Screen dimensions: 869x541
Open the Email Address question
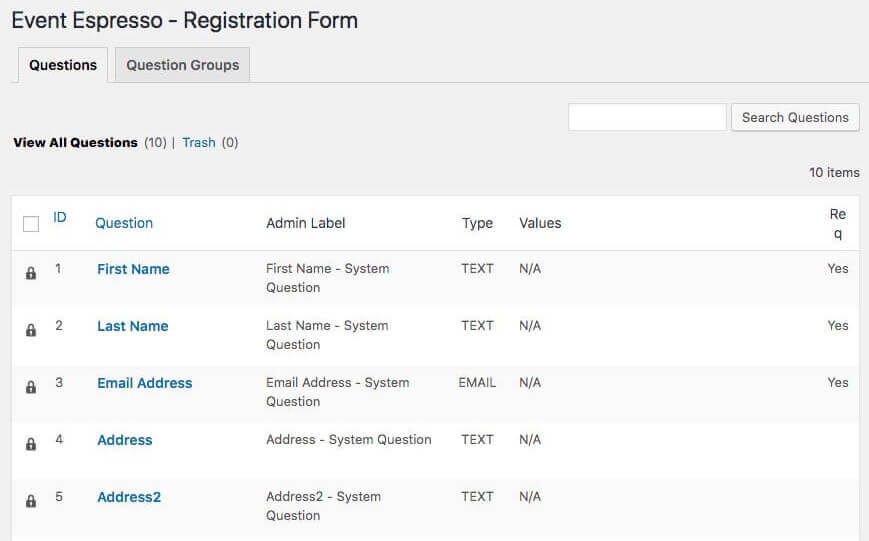[145, 383]
